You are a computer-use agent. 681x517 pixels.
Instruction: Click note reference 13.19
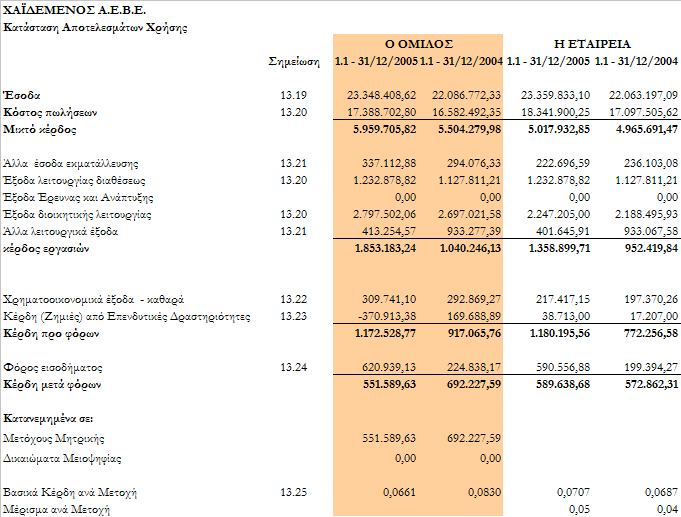click(x=294, y=95)
